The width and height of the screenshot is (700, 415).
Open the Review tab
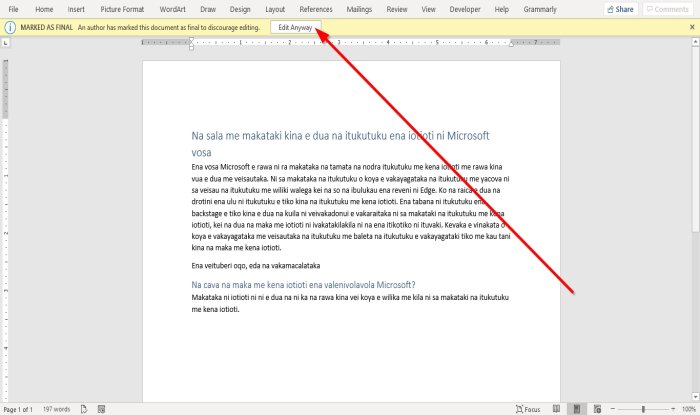point(396,9)
